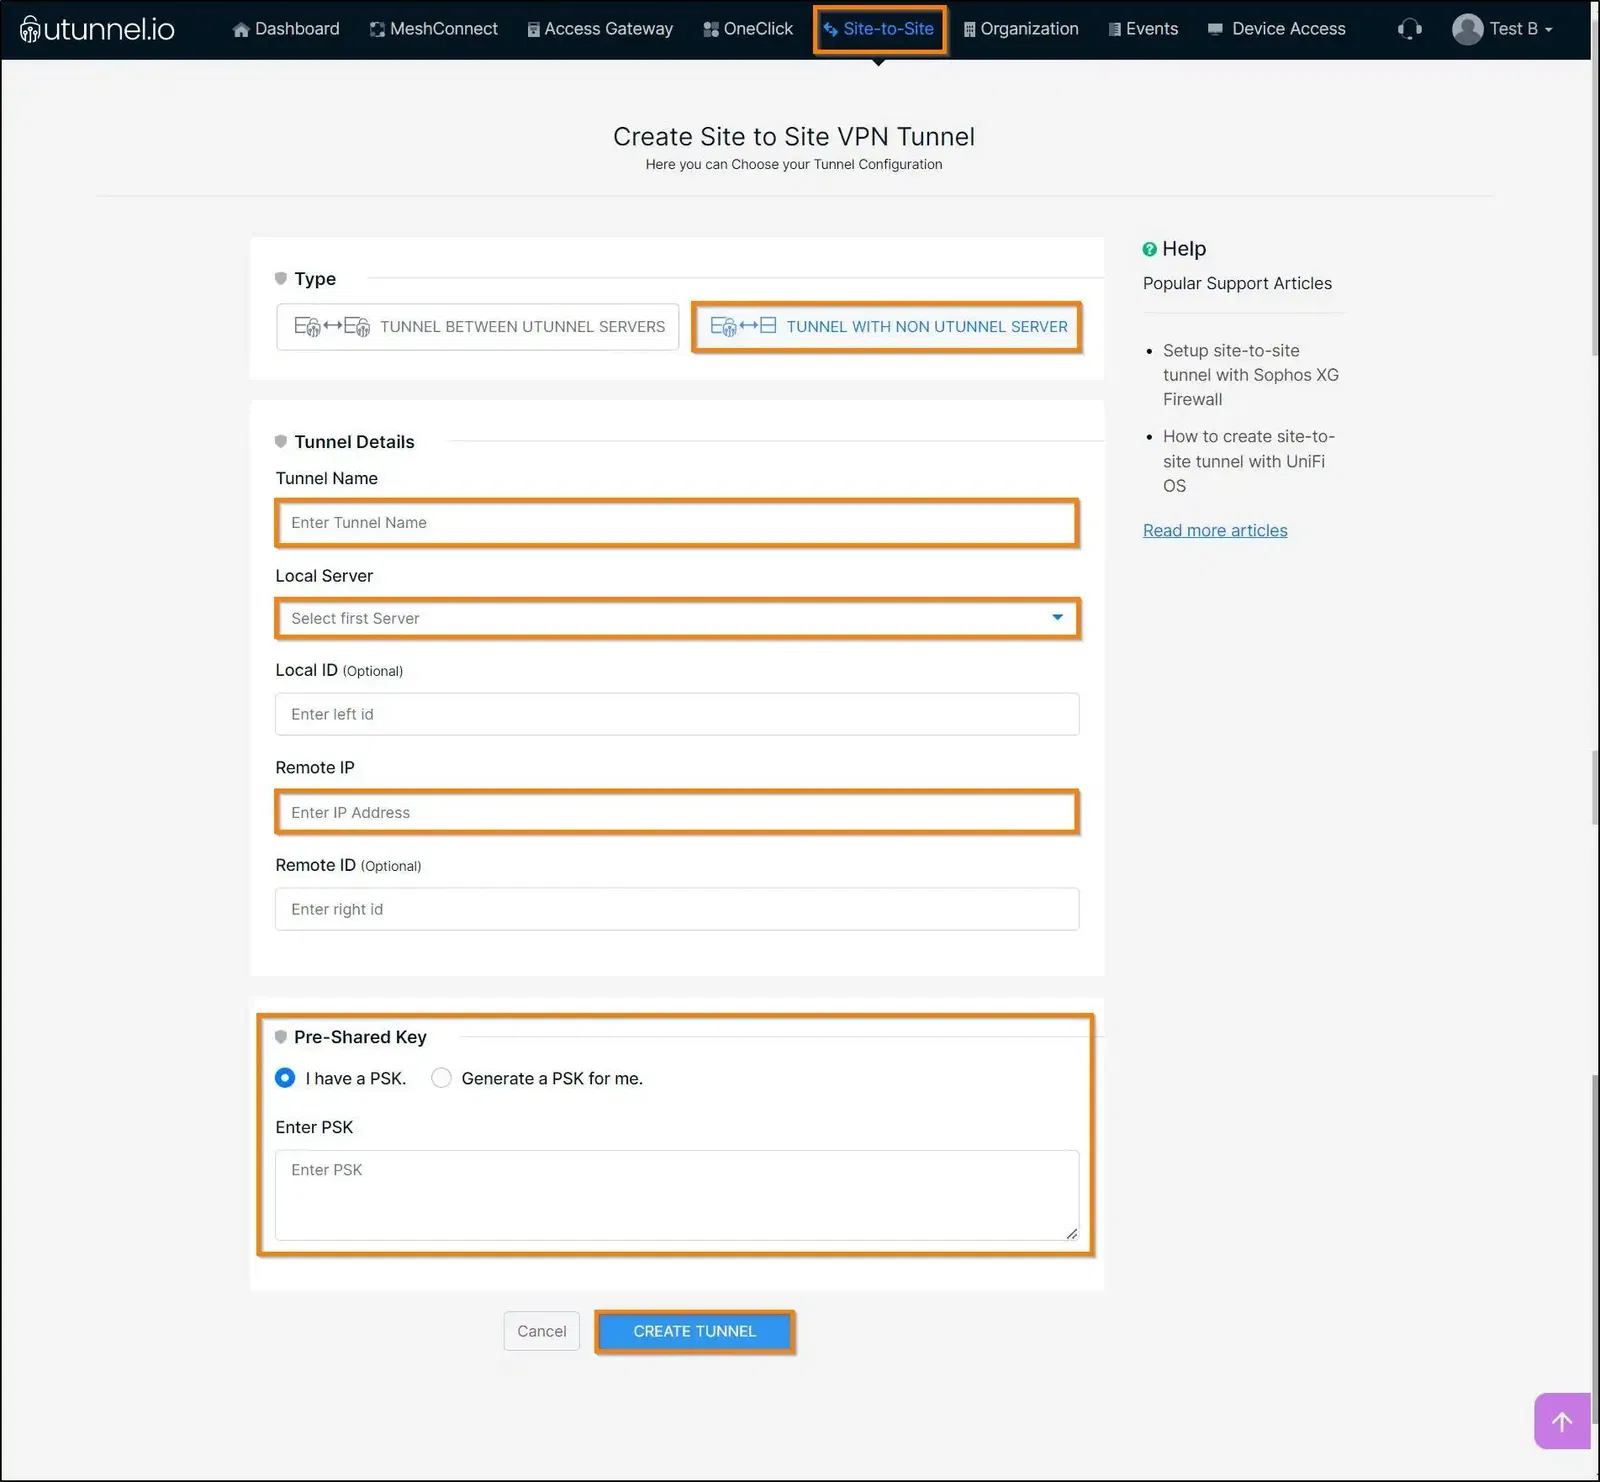Click the OneClick icon

711,30
